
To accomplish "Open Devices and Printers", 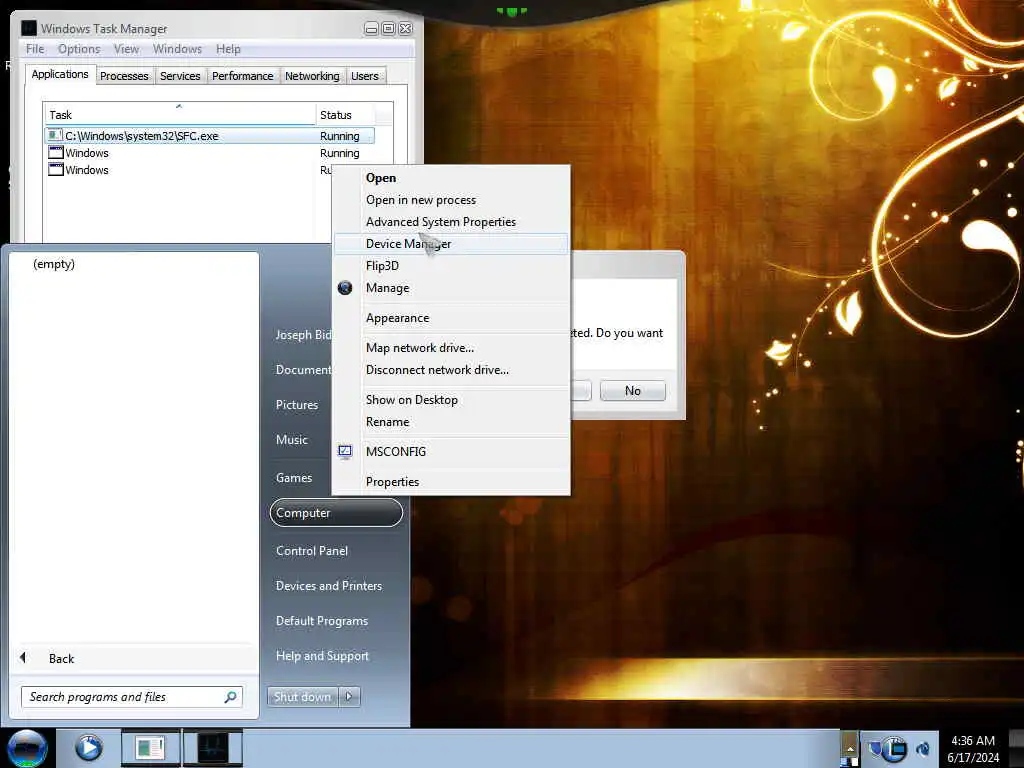I will tap(328, 586).
